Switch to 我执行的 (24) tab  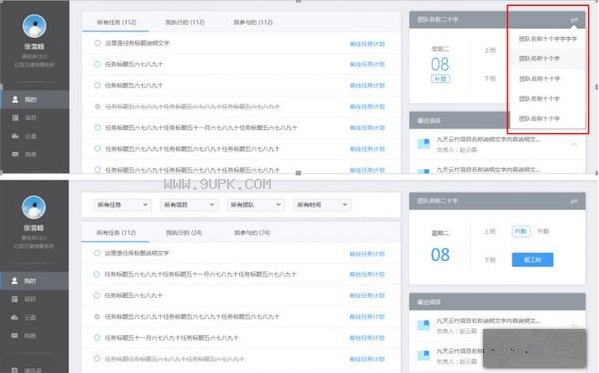184,233
